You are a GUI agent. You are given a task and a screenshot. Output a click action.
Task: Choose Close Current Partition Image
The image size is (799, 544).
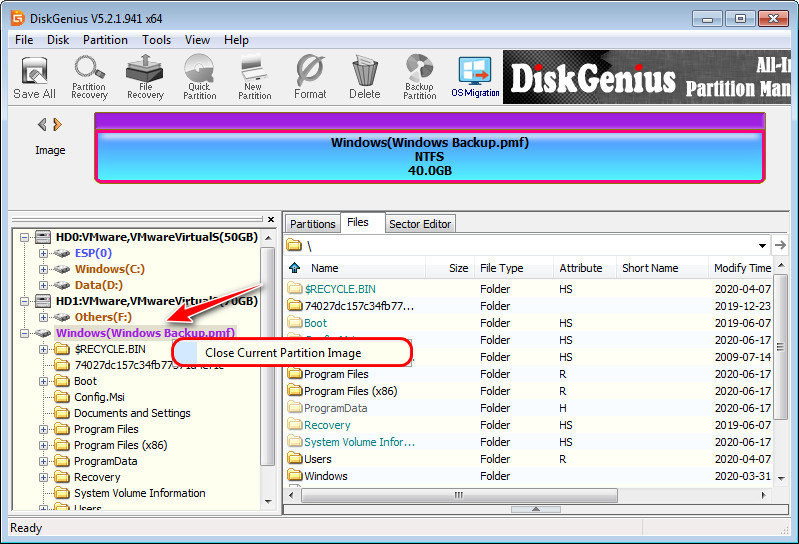click(291, 352)
